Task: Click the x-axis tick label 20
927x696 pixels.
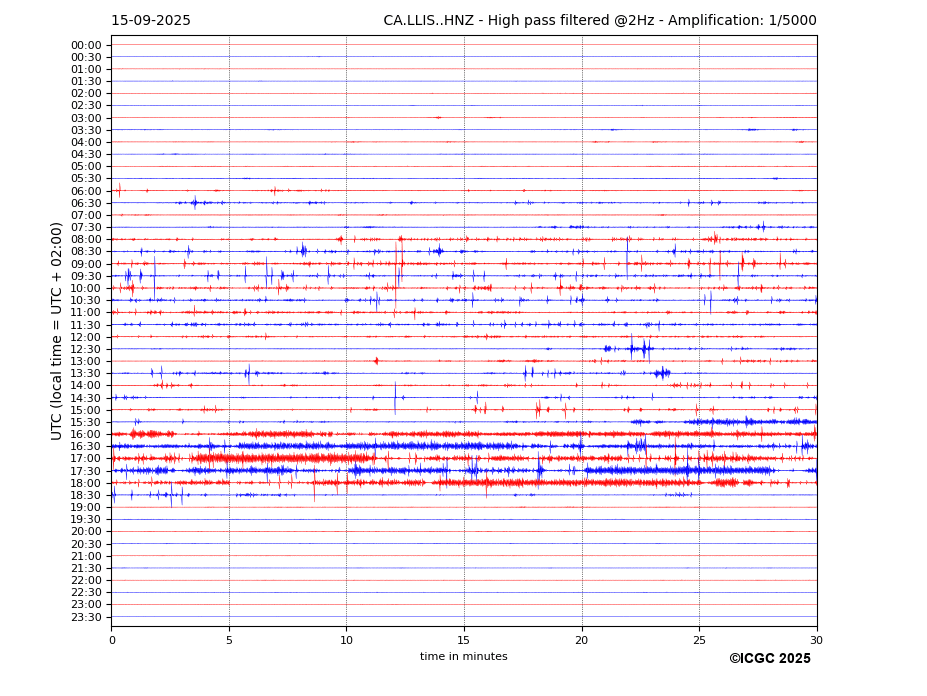Action: (x=582, y=640)
